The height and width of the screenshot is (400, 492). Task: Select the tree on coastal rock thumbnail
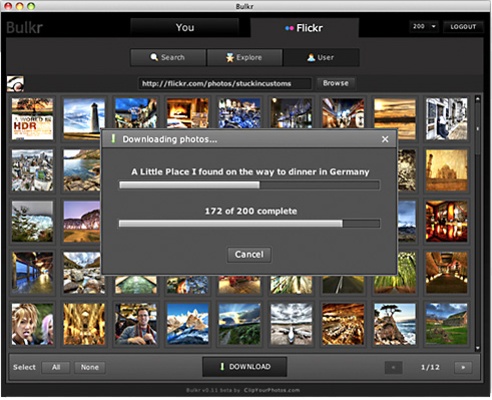pos(395,324)
